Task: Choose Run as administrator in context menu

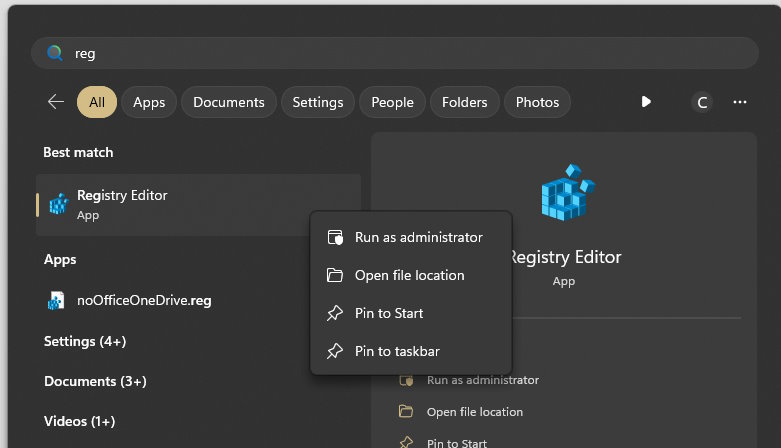Action: tap(411, 237)
